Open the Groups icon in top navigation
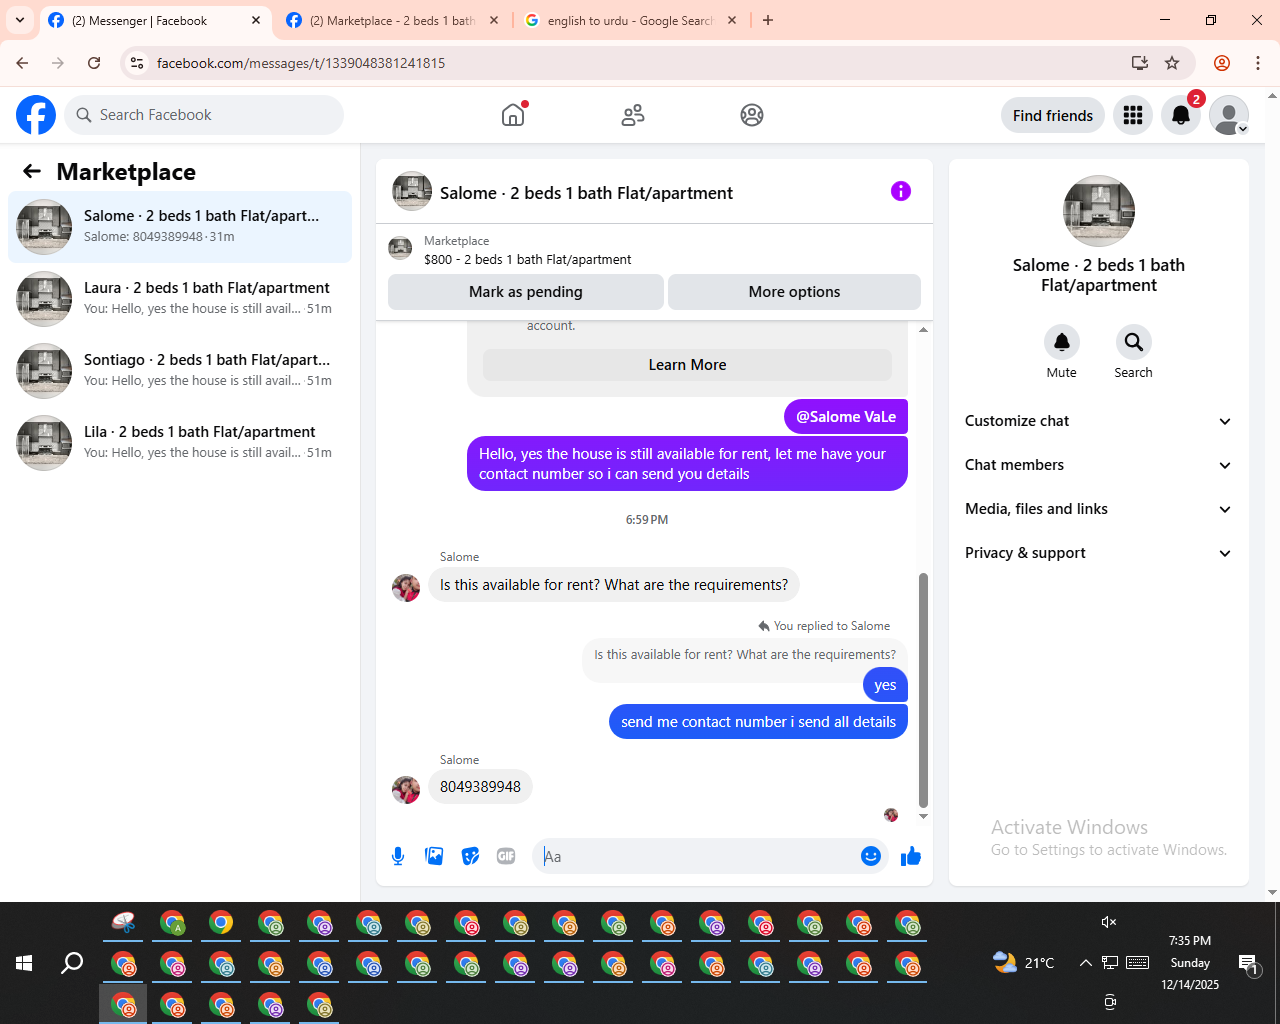The width and height of the screenshot is (1280, 1024). (x=752, y=115)
